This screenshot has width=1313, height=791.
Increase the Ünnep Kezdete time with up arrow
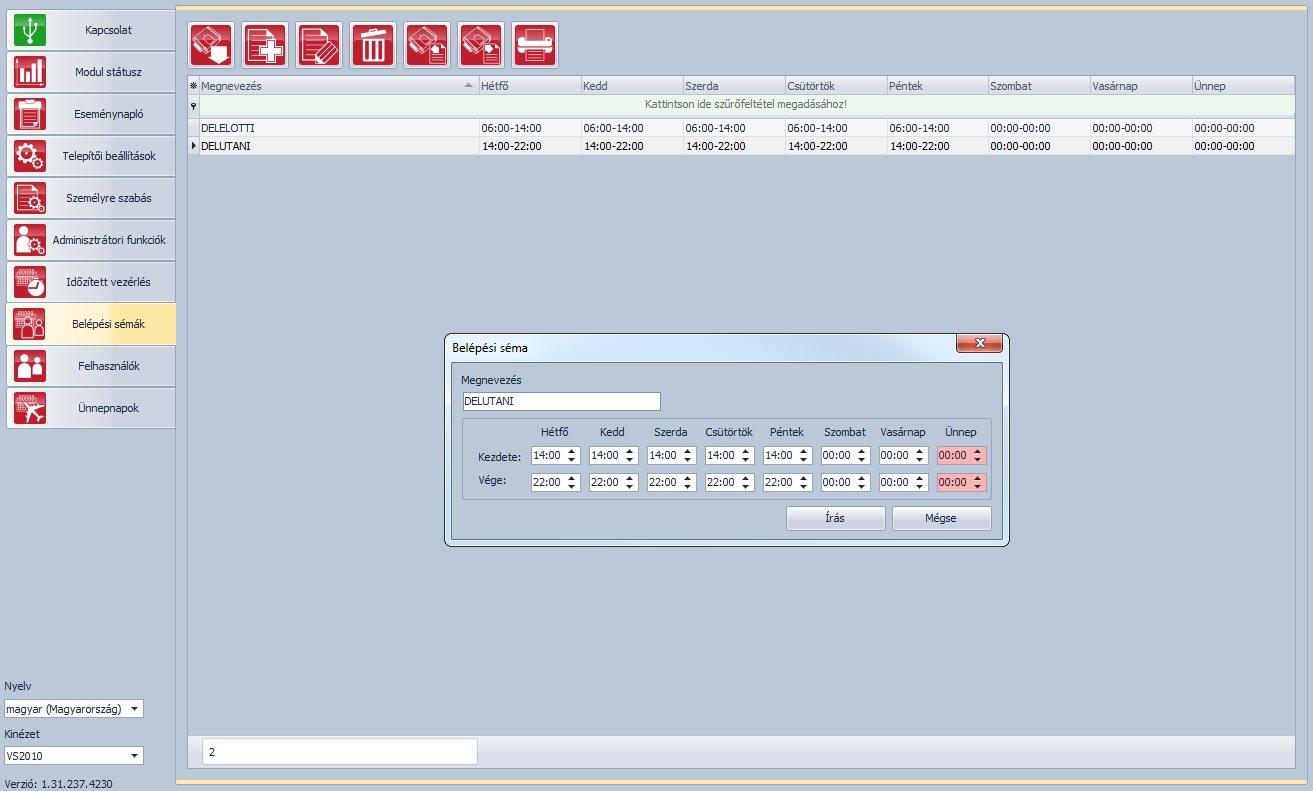(x=977, y=451)
